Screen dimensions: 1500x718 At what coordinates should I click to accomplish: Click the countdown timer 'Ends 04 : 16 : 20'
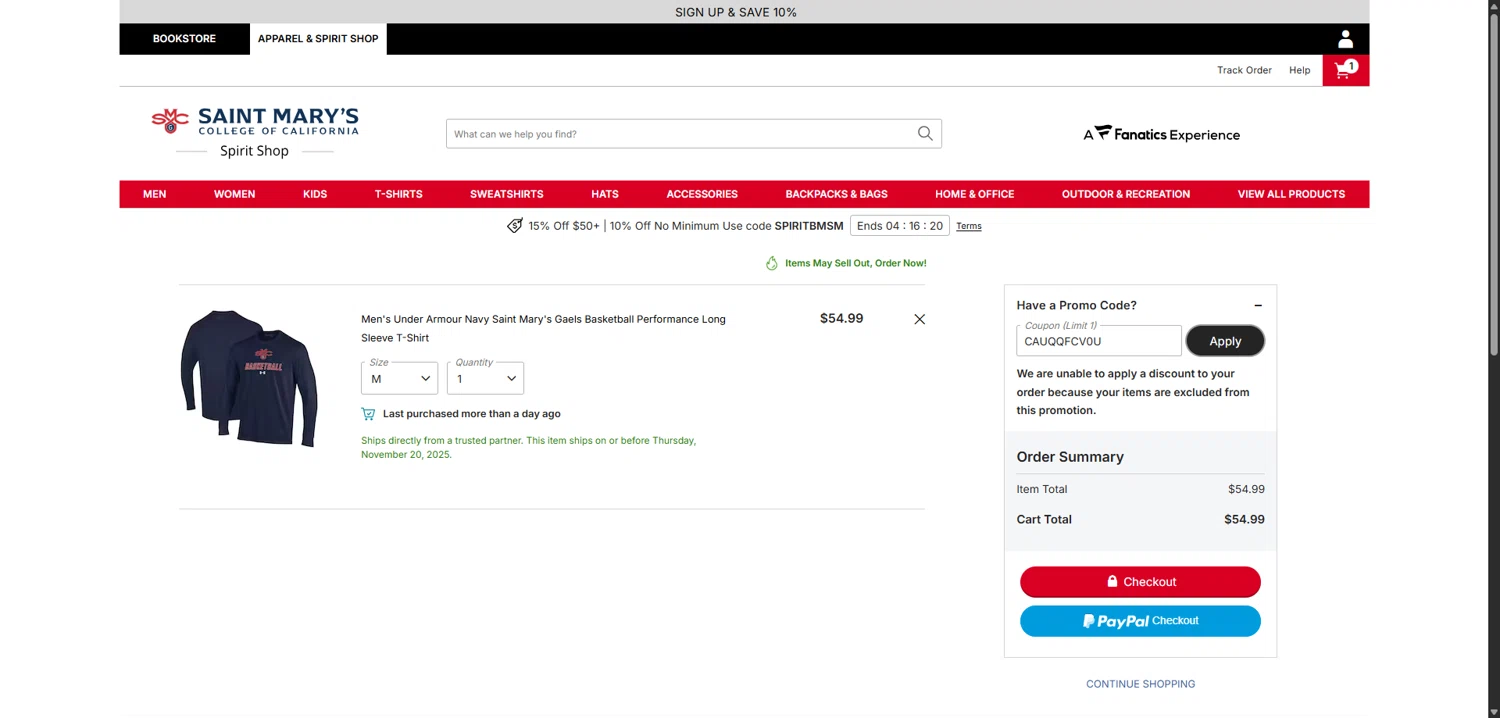[x=900, y=226]
